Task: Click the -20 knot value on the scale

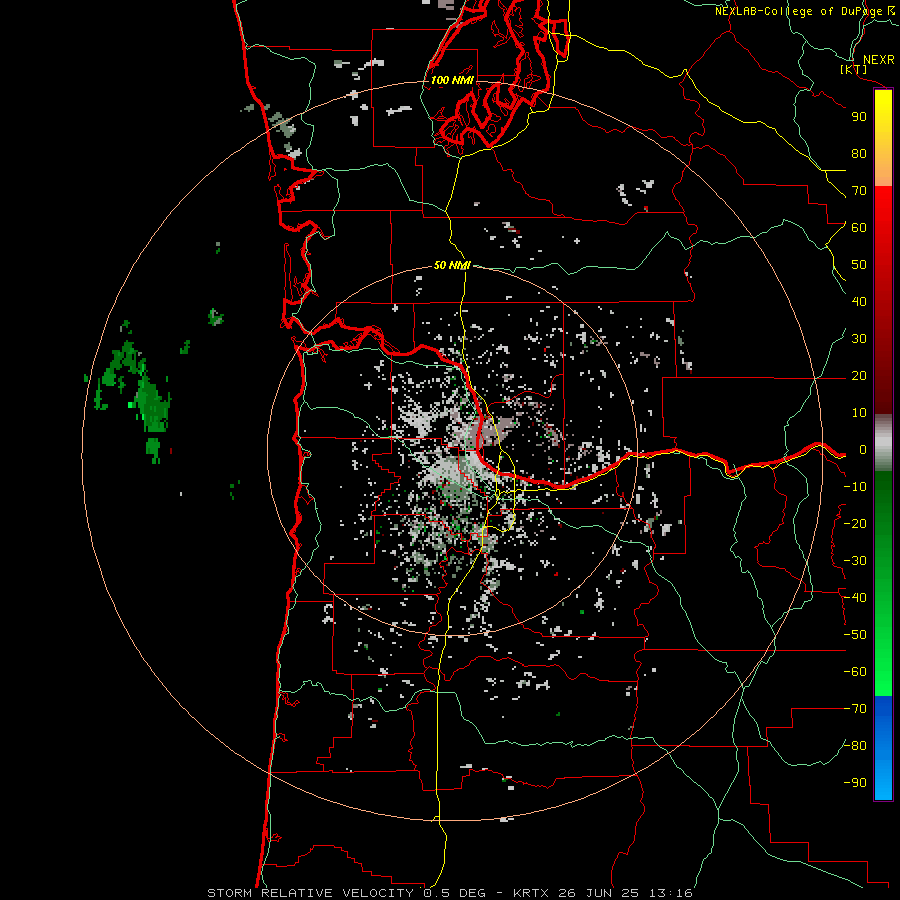Action: pos(855,524)
